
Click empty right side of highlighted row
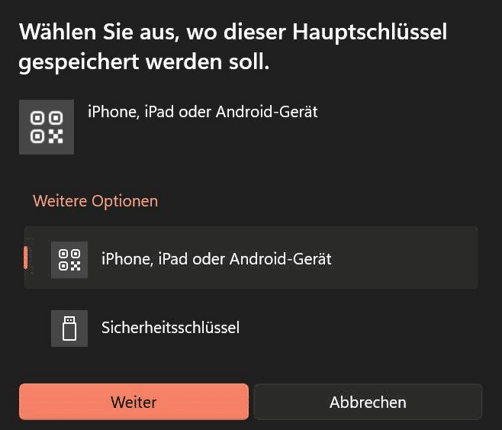pos(405,258)
